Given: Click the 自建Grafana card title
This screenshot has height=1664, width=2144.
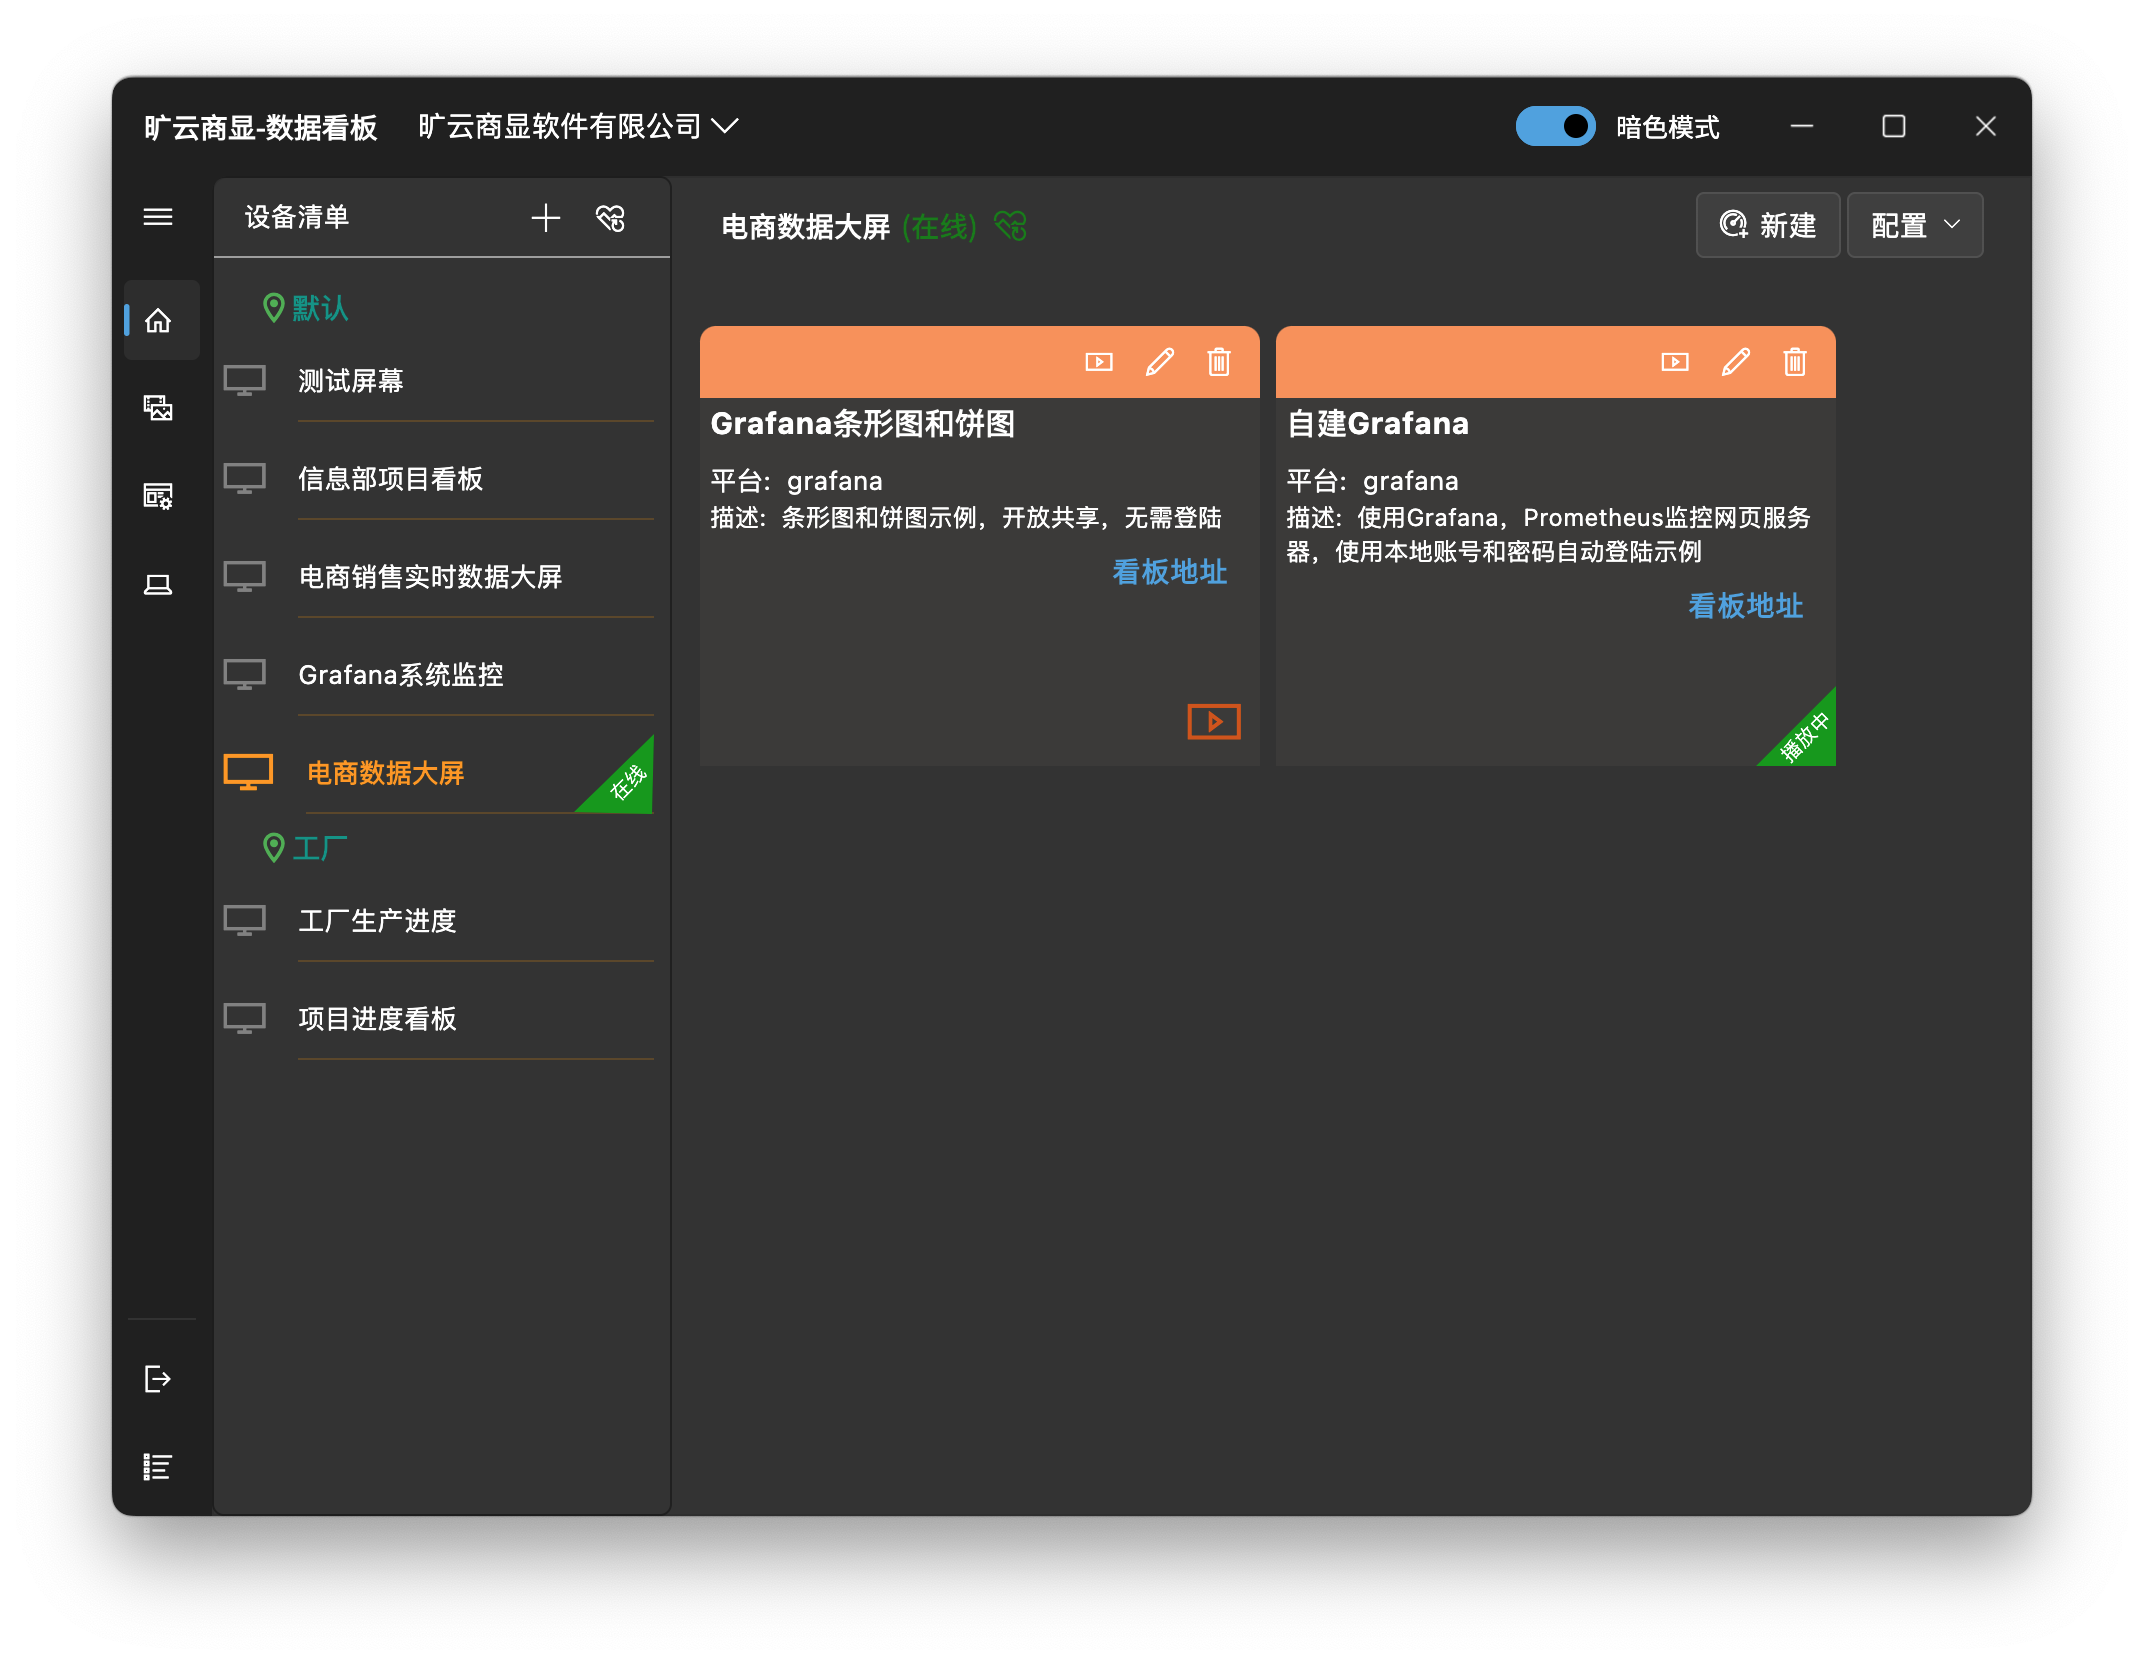Looking at the screenshot, I should coord(1377,424).
